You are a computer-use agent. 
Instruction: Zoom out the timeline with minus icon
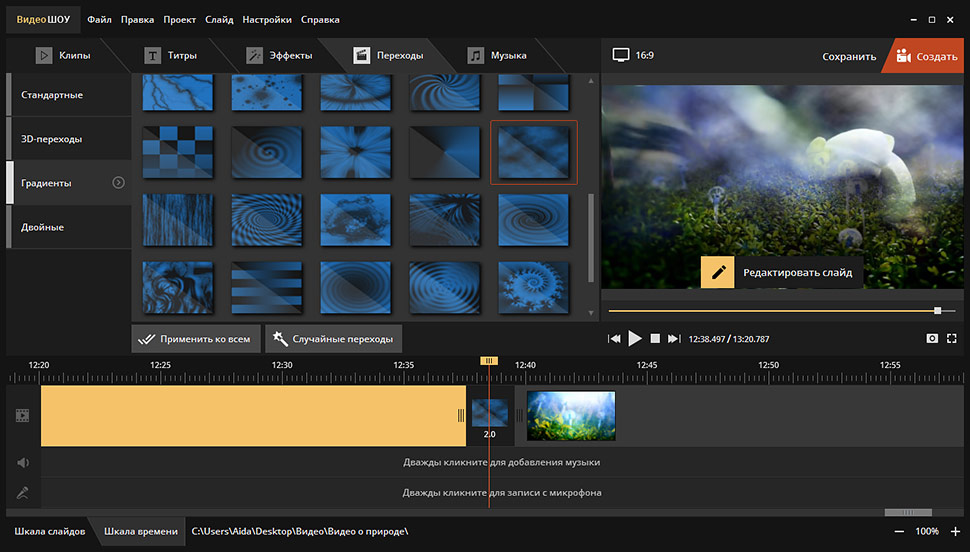(x=899, y=531)
